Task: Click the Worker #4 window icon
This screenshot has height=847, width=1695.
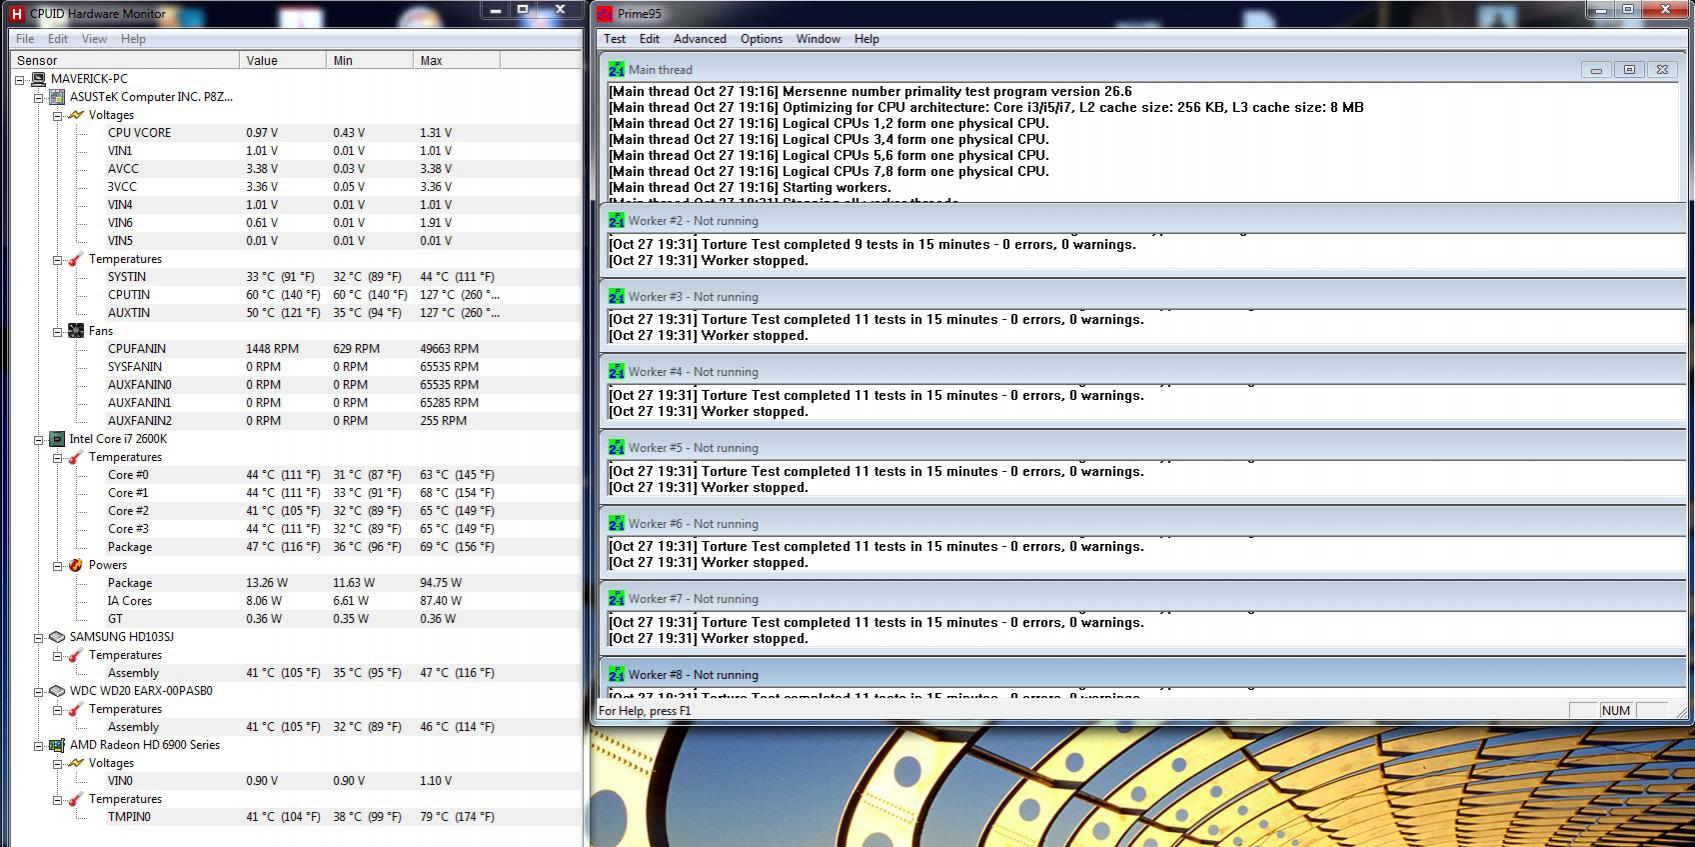Action: pos(616,371)
